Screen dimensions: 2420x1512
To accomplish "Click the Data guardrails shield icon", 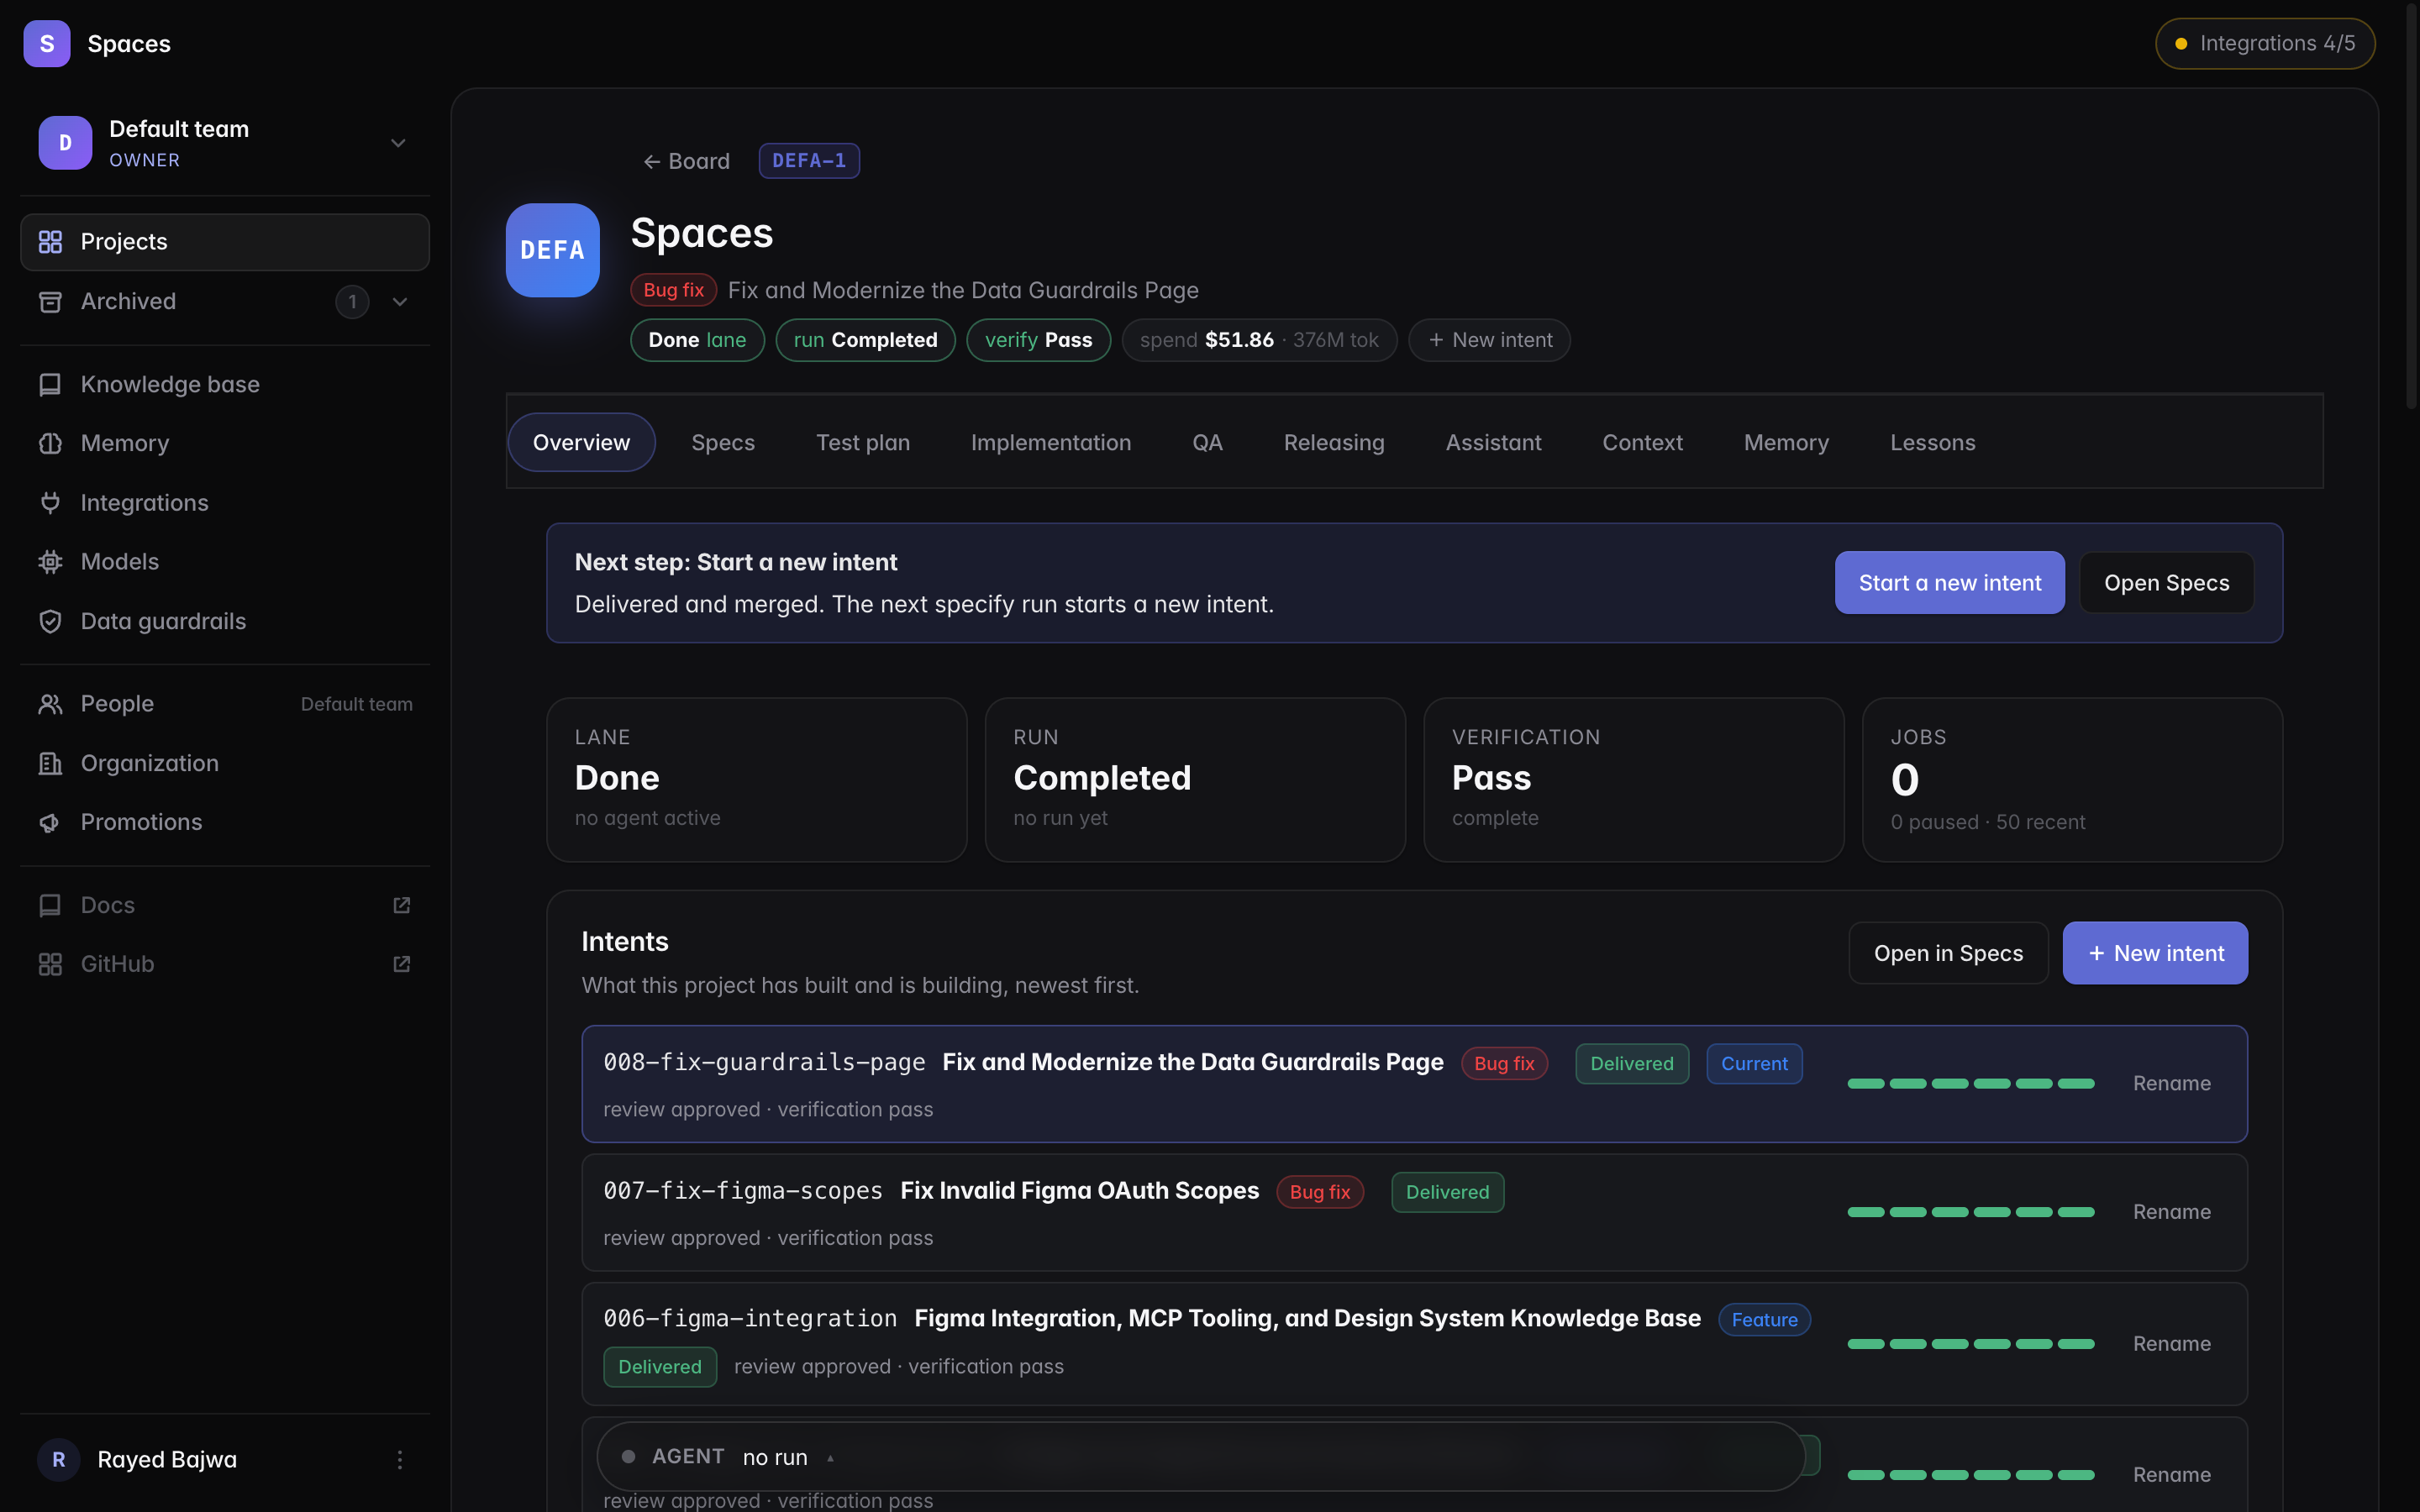I will coord(50,621).
